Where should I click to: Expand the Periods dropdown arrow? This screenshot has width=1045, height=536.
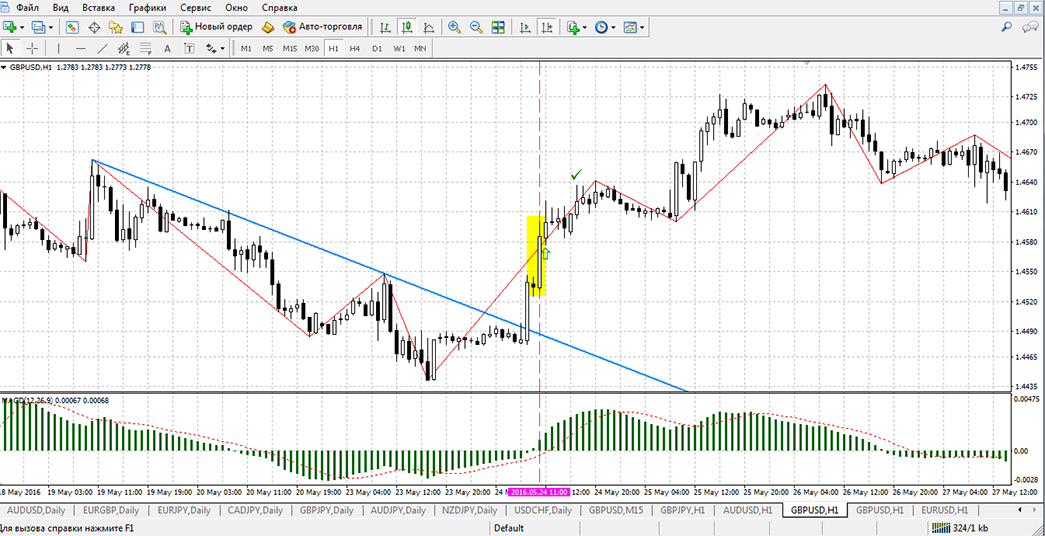click(613, 27)
